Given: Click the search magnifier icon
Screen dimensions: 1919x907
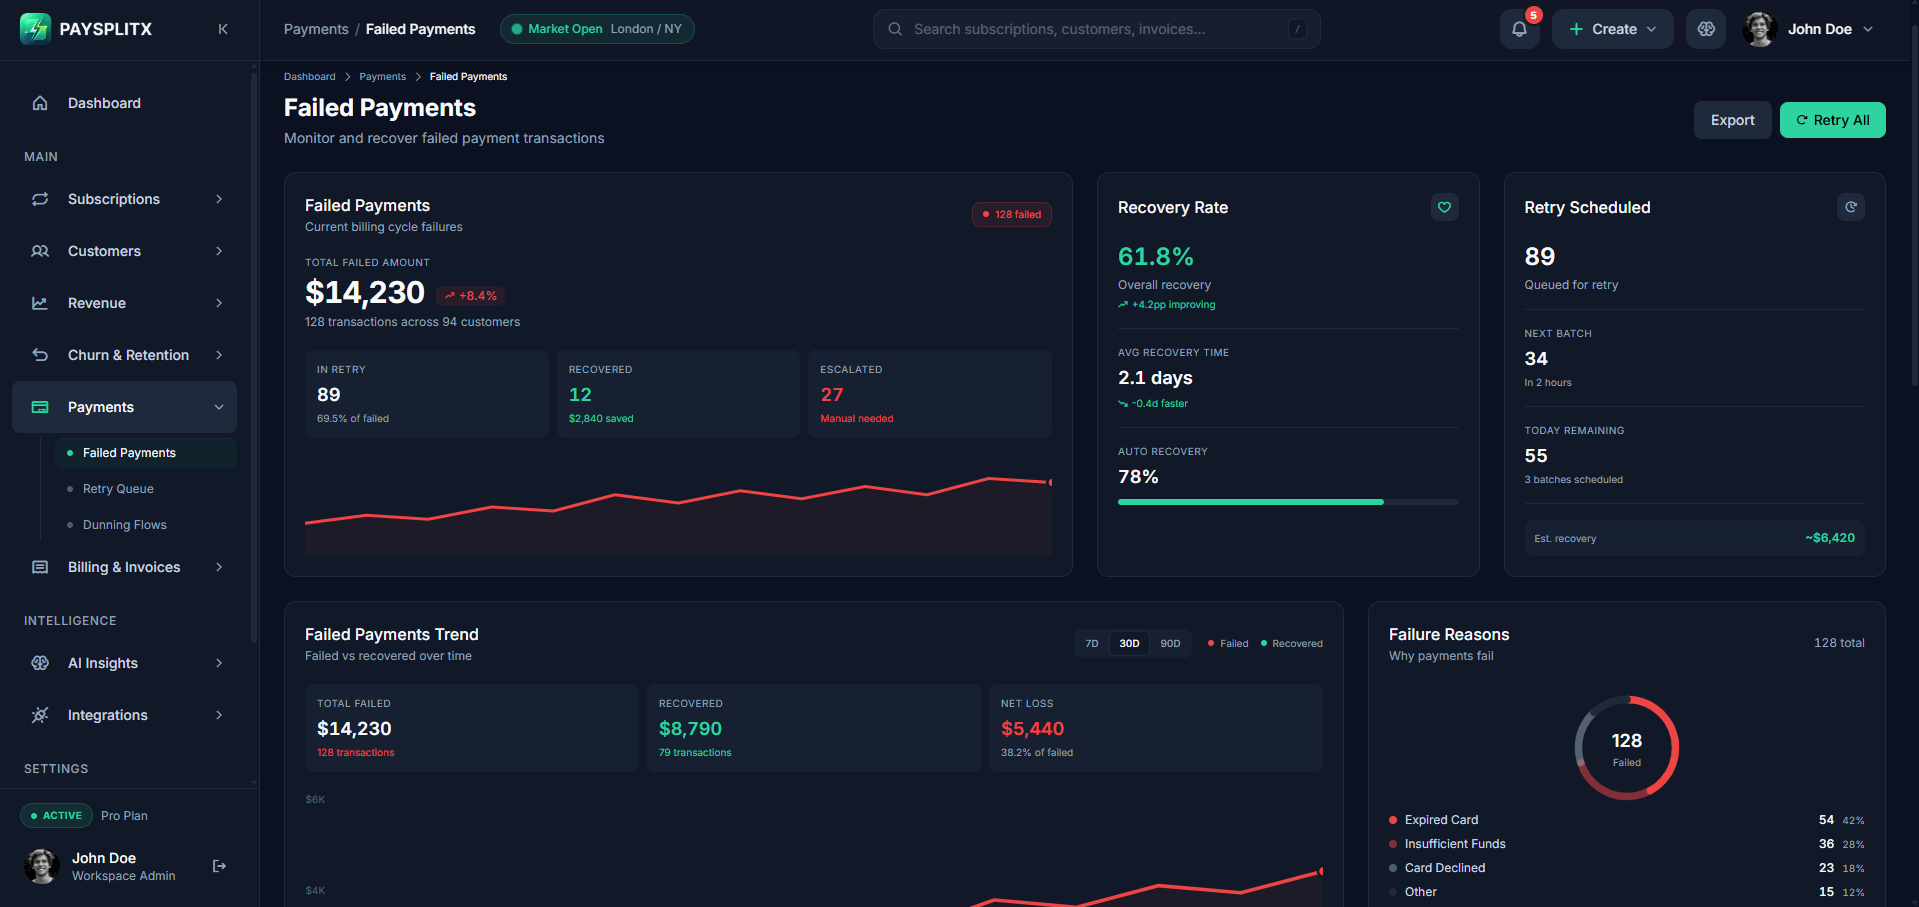Looking at the screenshot, I should (x=895, y=29).
